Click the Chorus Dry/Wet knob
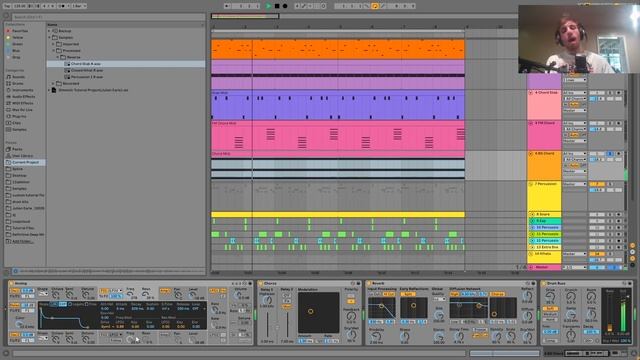The width and height of the screenshot is (640, 360). click(x=351, y=335)
